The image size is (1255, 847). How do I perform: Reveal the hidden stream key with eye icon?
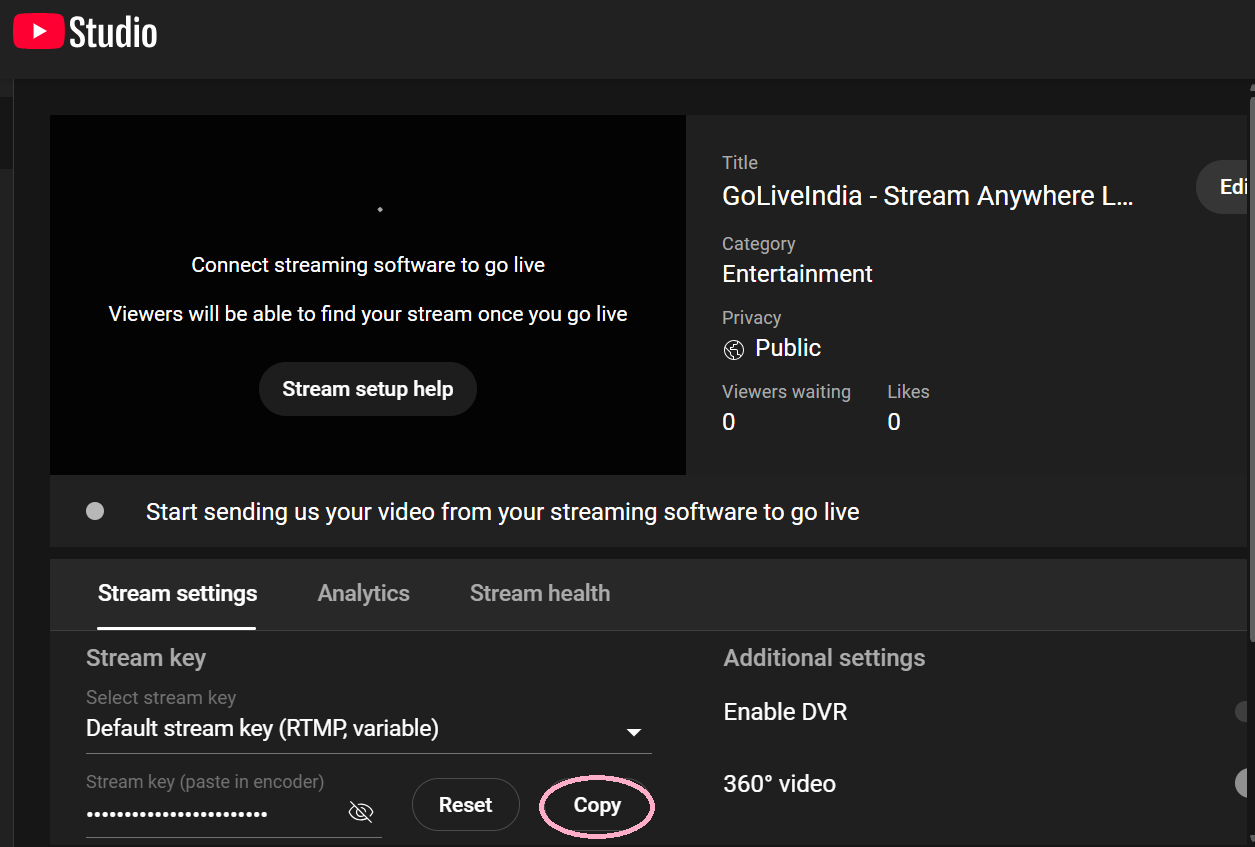360,812
